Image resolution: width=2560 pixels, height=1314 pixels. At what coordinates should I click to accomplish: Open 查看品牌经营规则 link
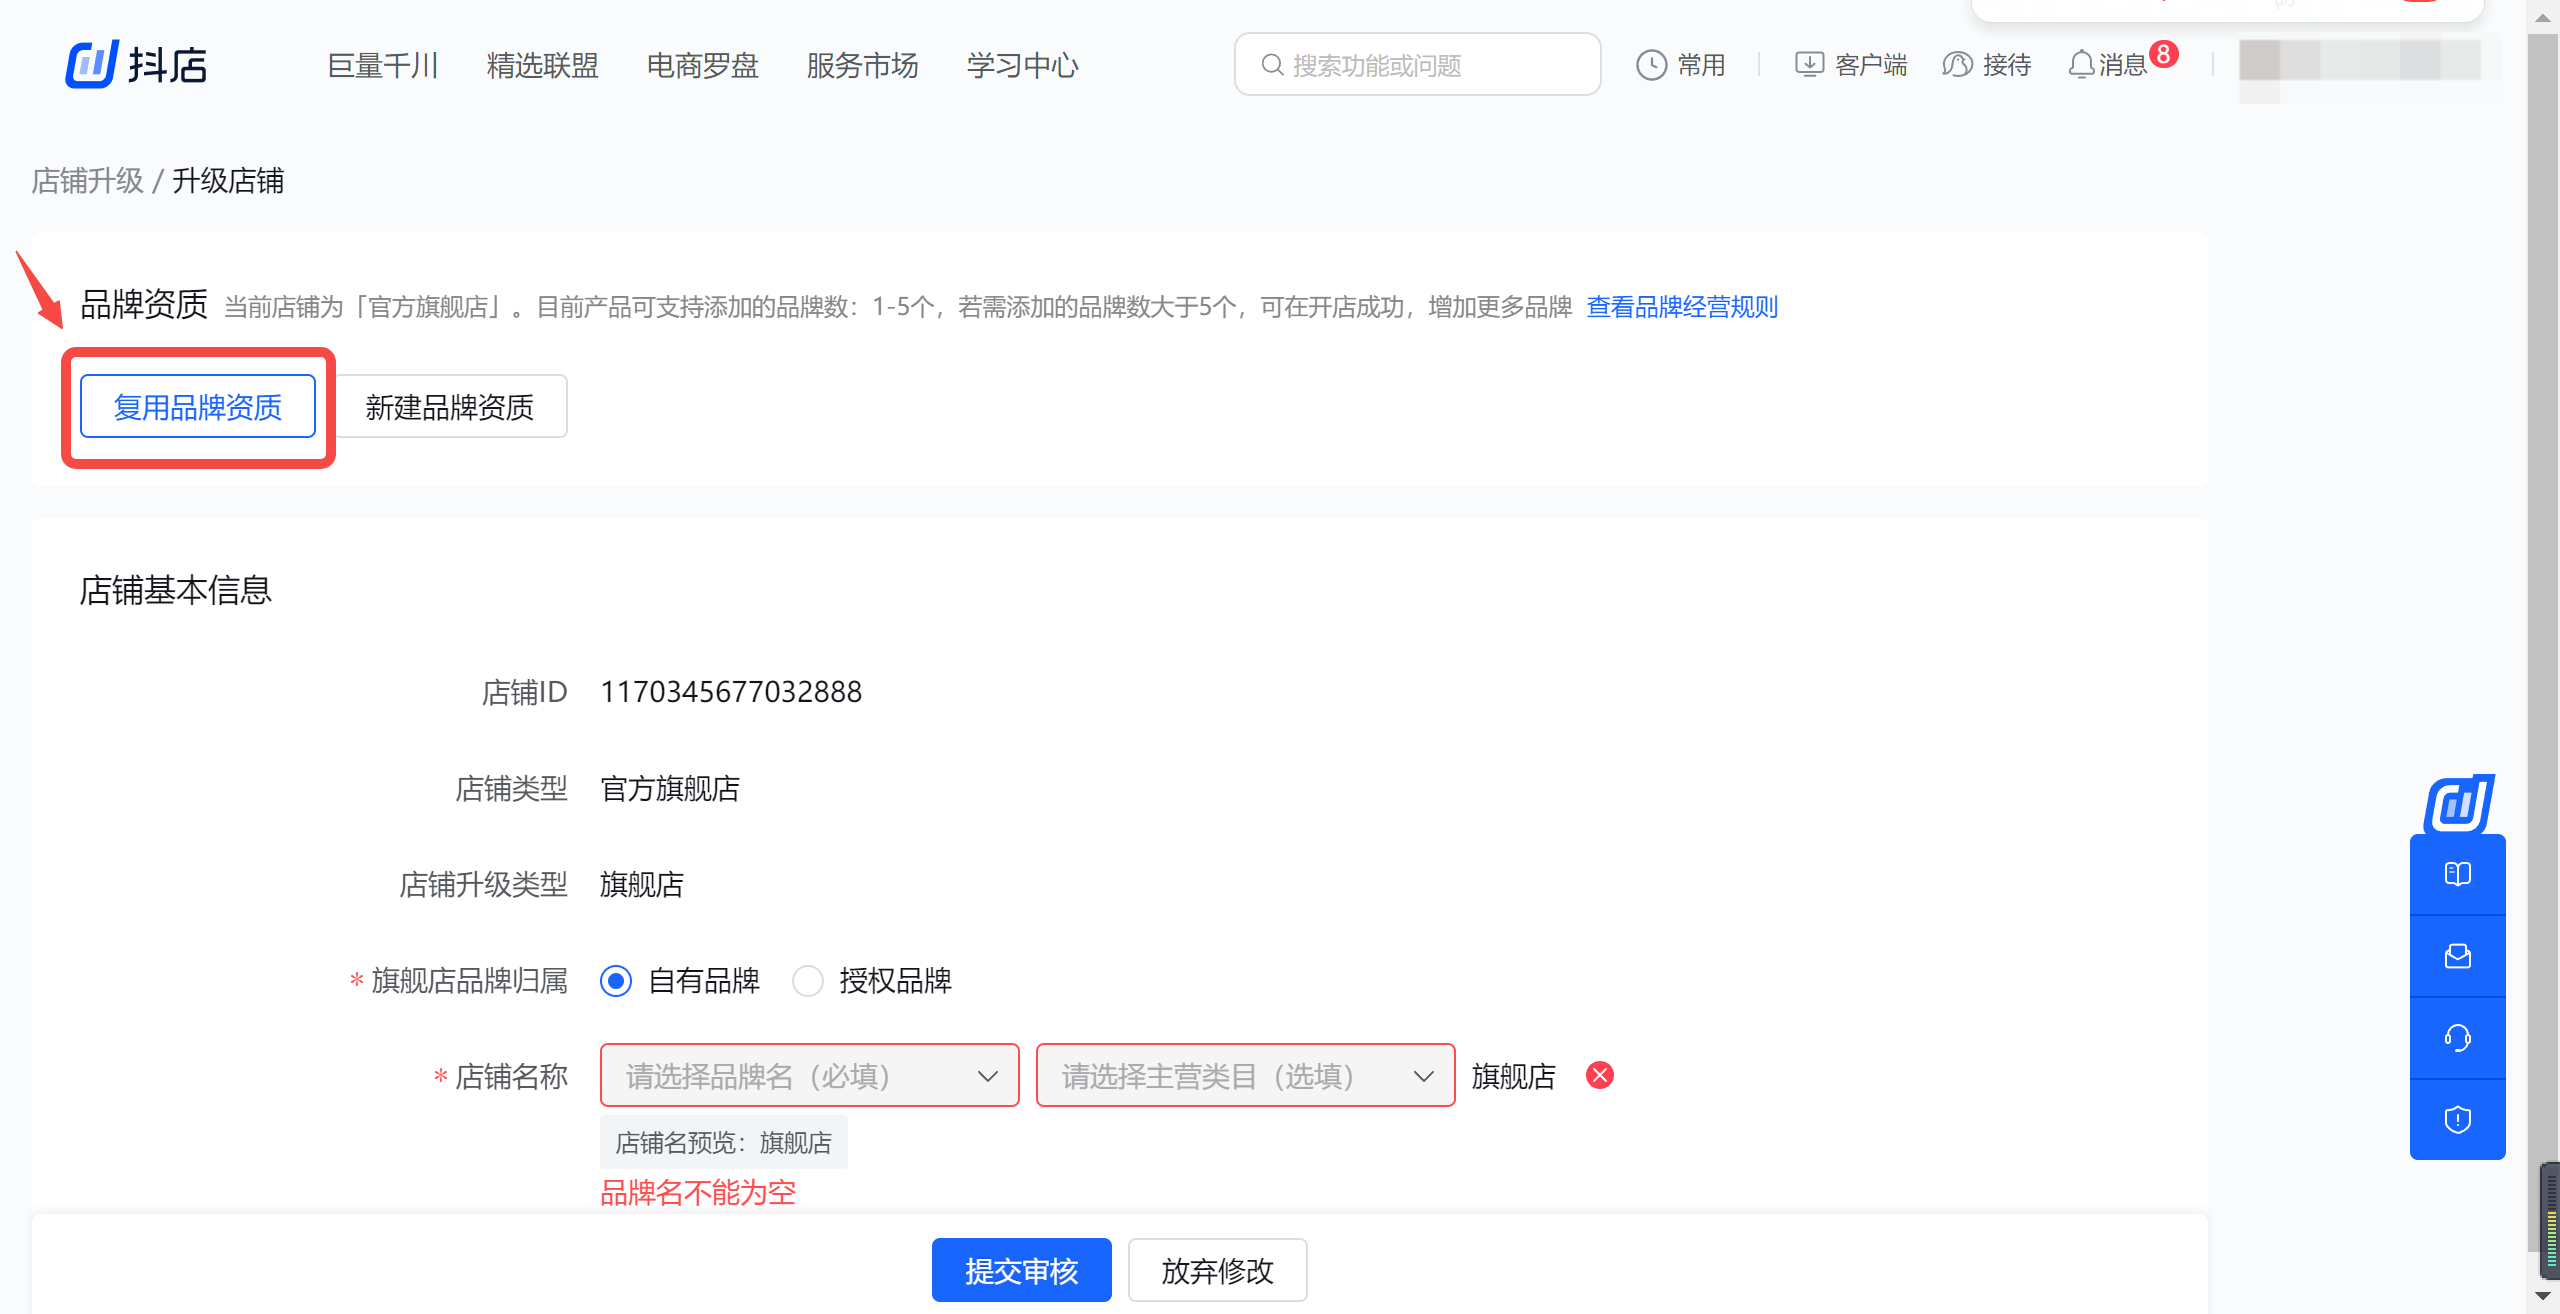[x=1682, y=306]
